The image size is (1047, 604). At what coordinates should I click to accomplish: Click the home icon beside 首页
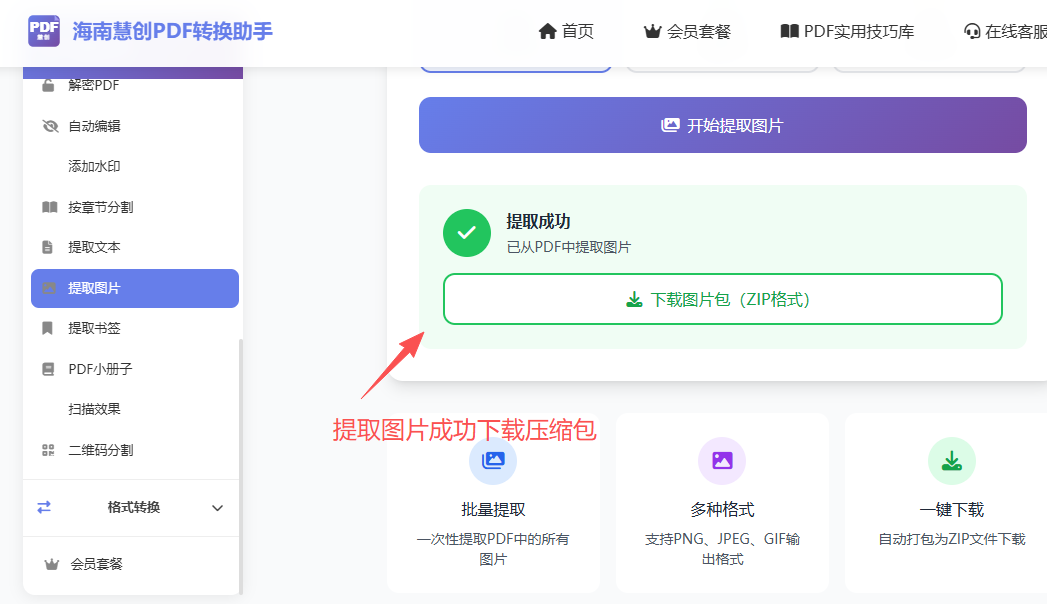[x=548, y=31]
